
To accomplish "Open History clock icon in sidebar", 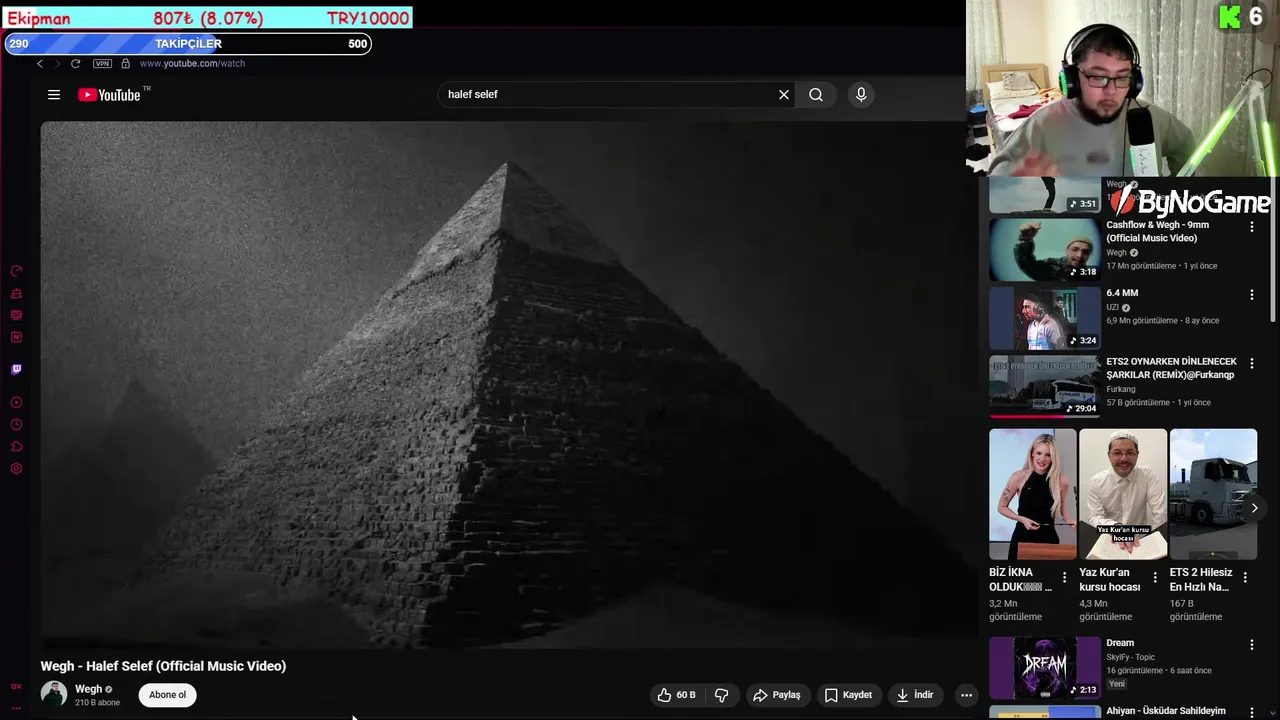I will tap(16, 424).
